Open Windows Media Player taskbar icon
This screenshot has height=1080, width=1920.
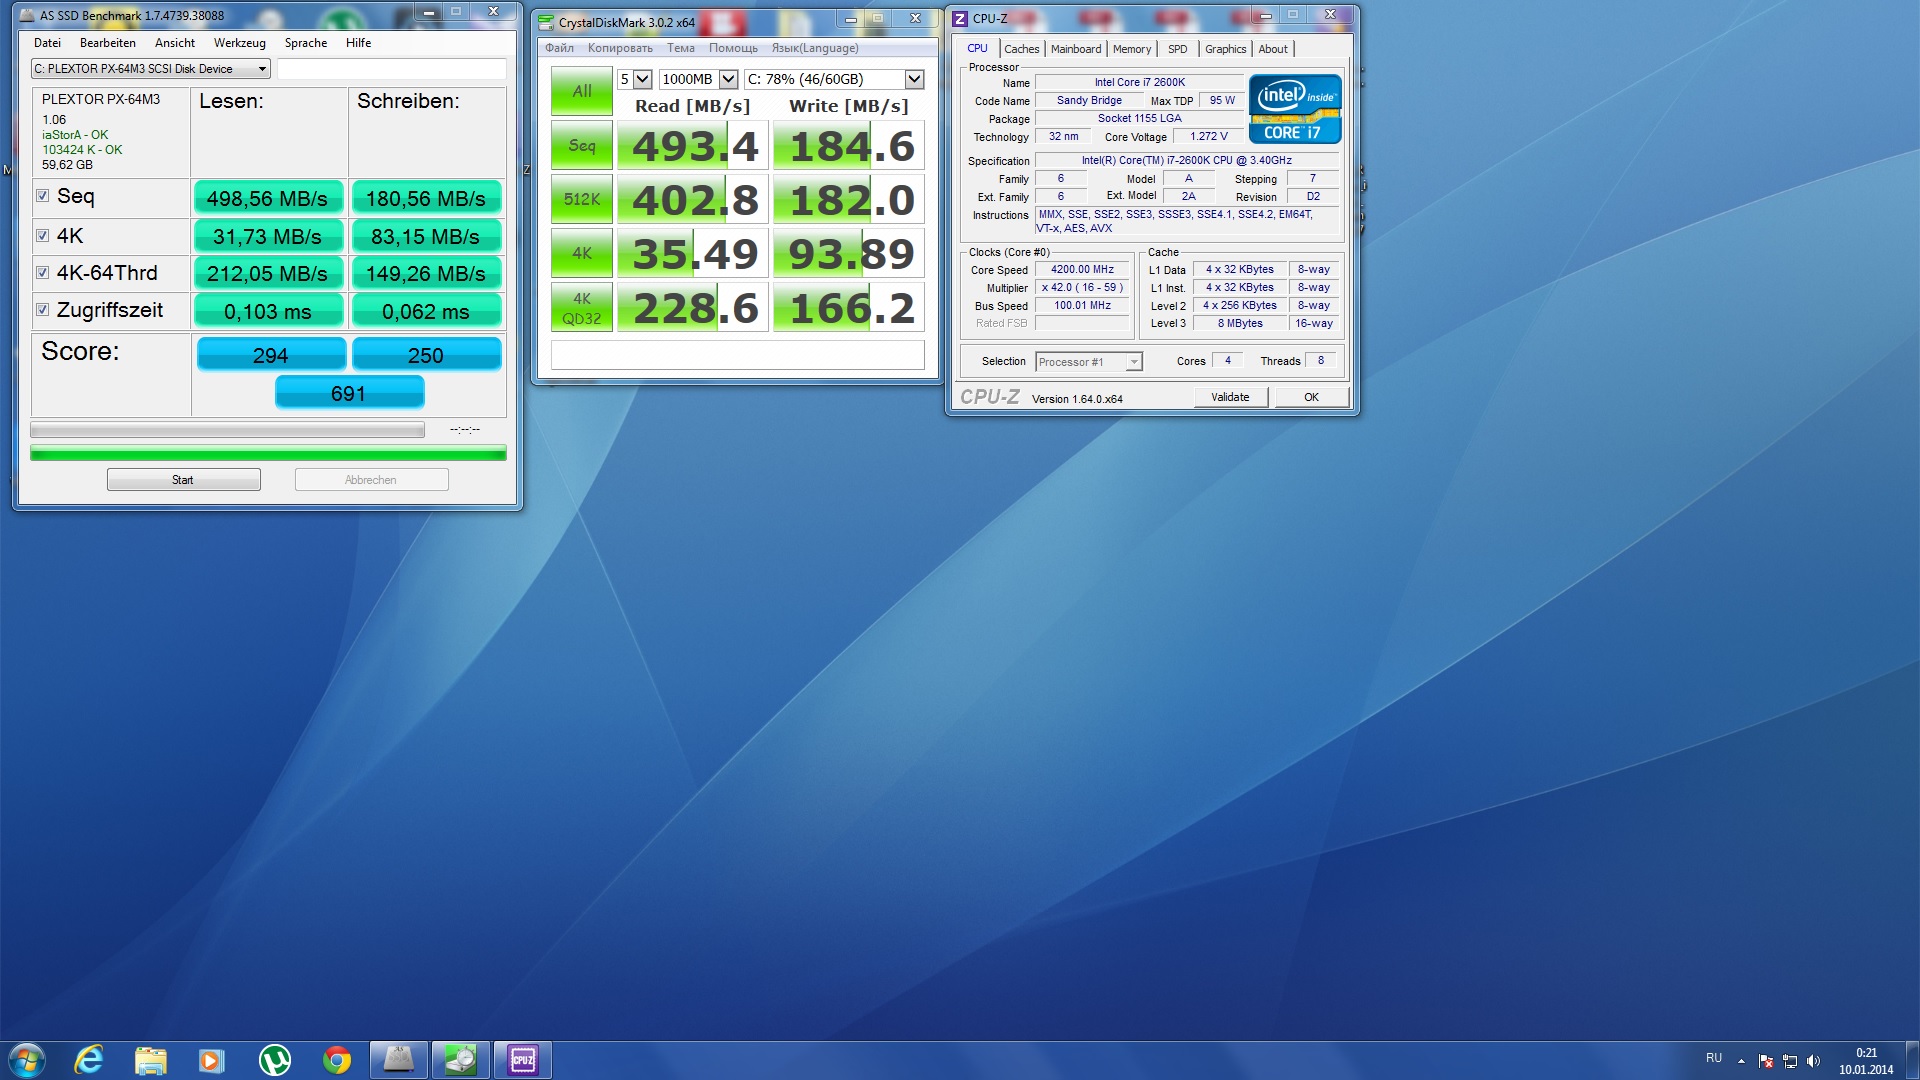[x=211, y=1060]
